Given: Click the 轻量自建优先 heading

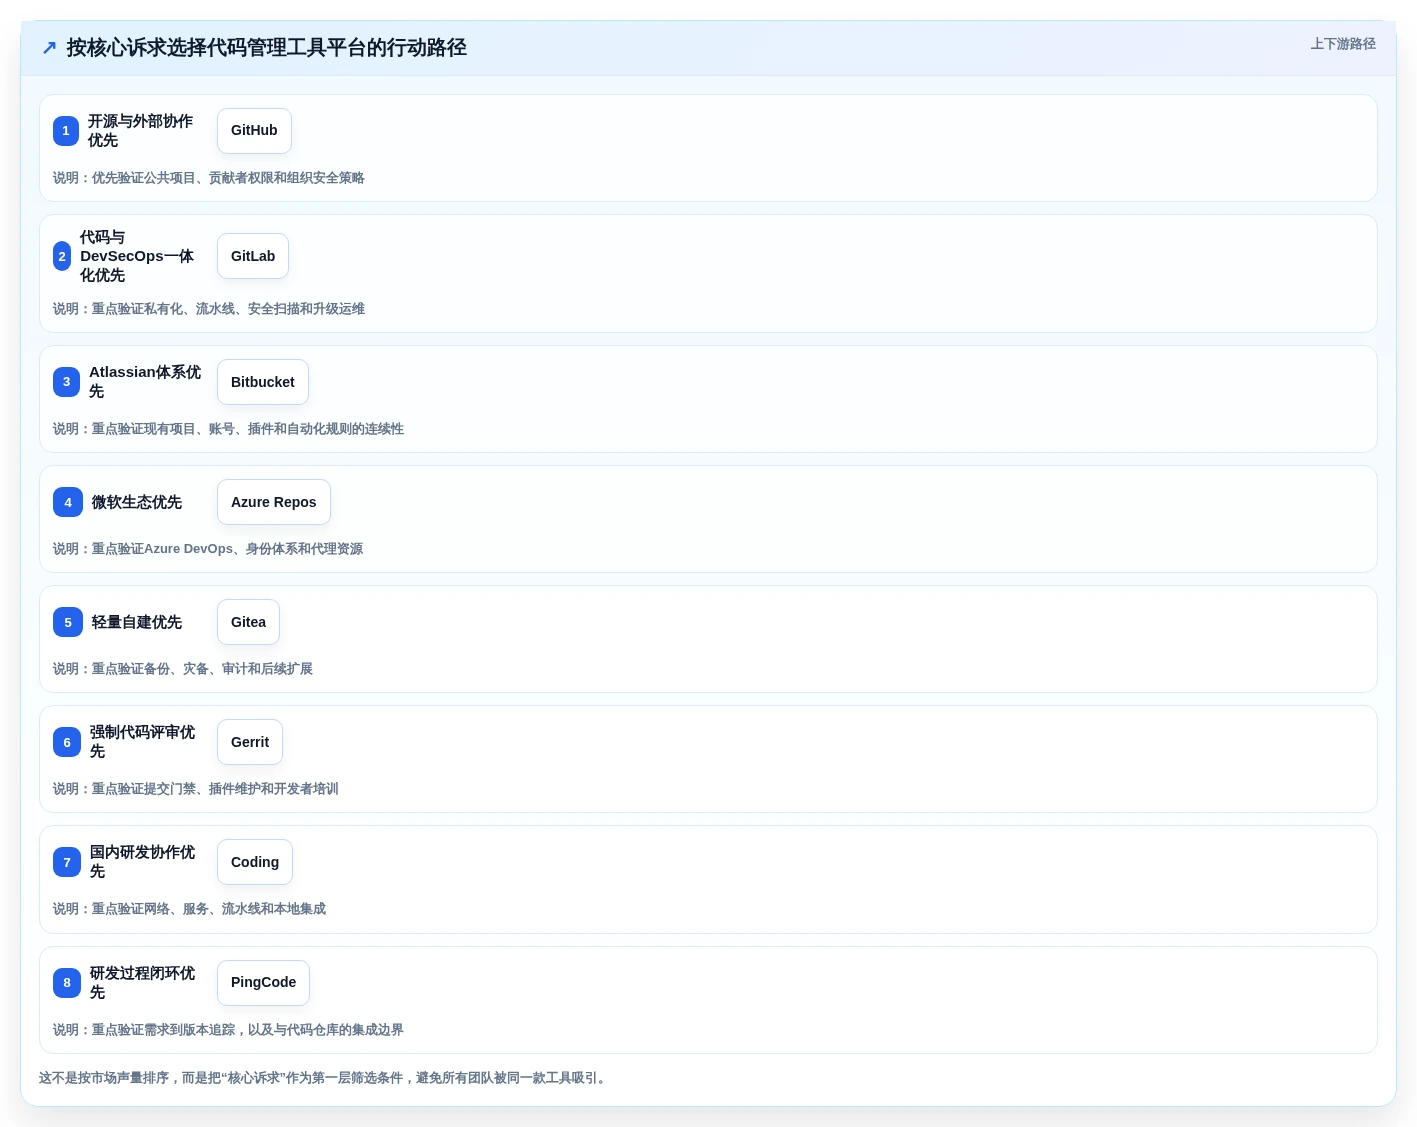Looking at the screenshot, I should click(137, 622).
